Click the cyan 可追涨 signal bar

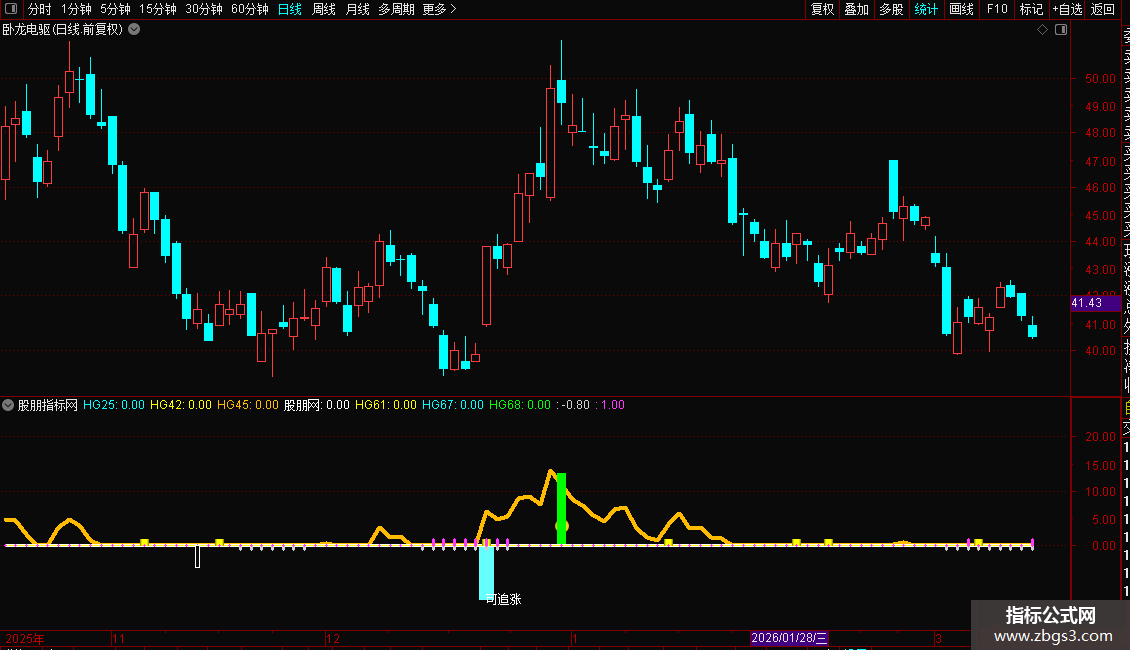(x=486, y=573)
